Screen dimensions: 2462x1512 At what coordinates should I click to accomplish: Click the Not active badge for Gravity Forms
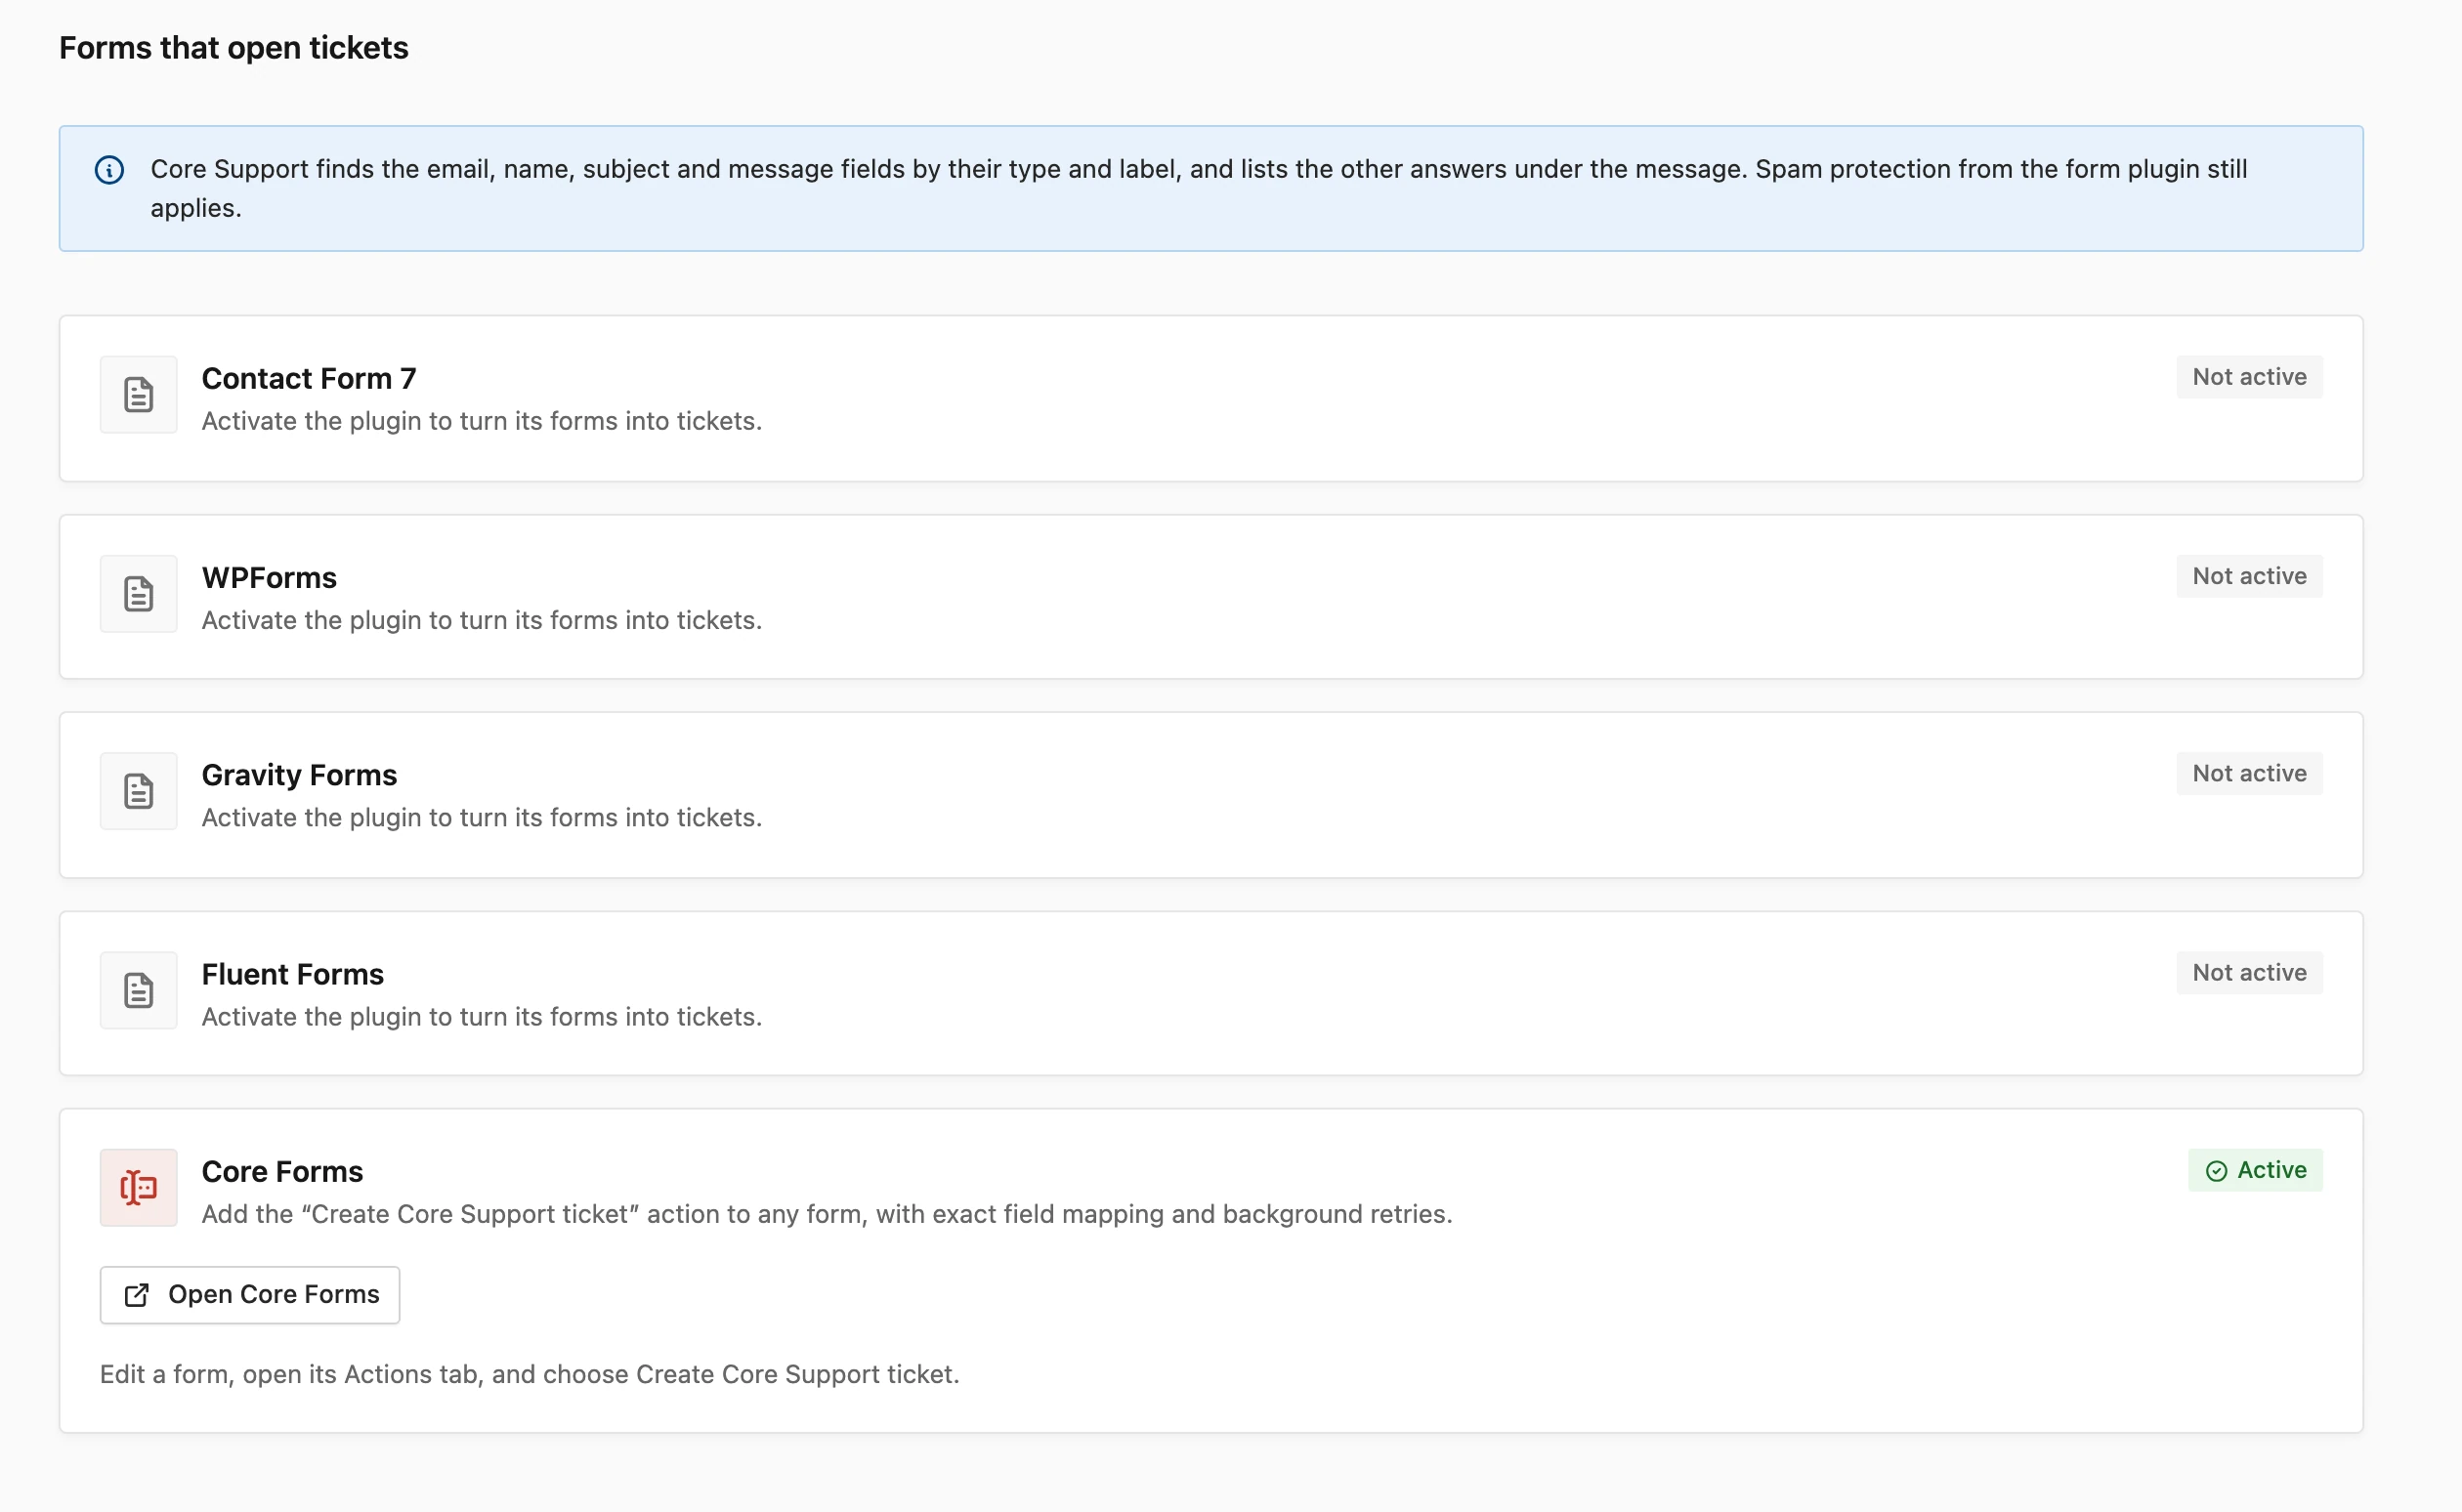point(2249,773)
